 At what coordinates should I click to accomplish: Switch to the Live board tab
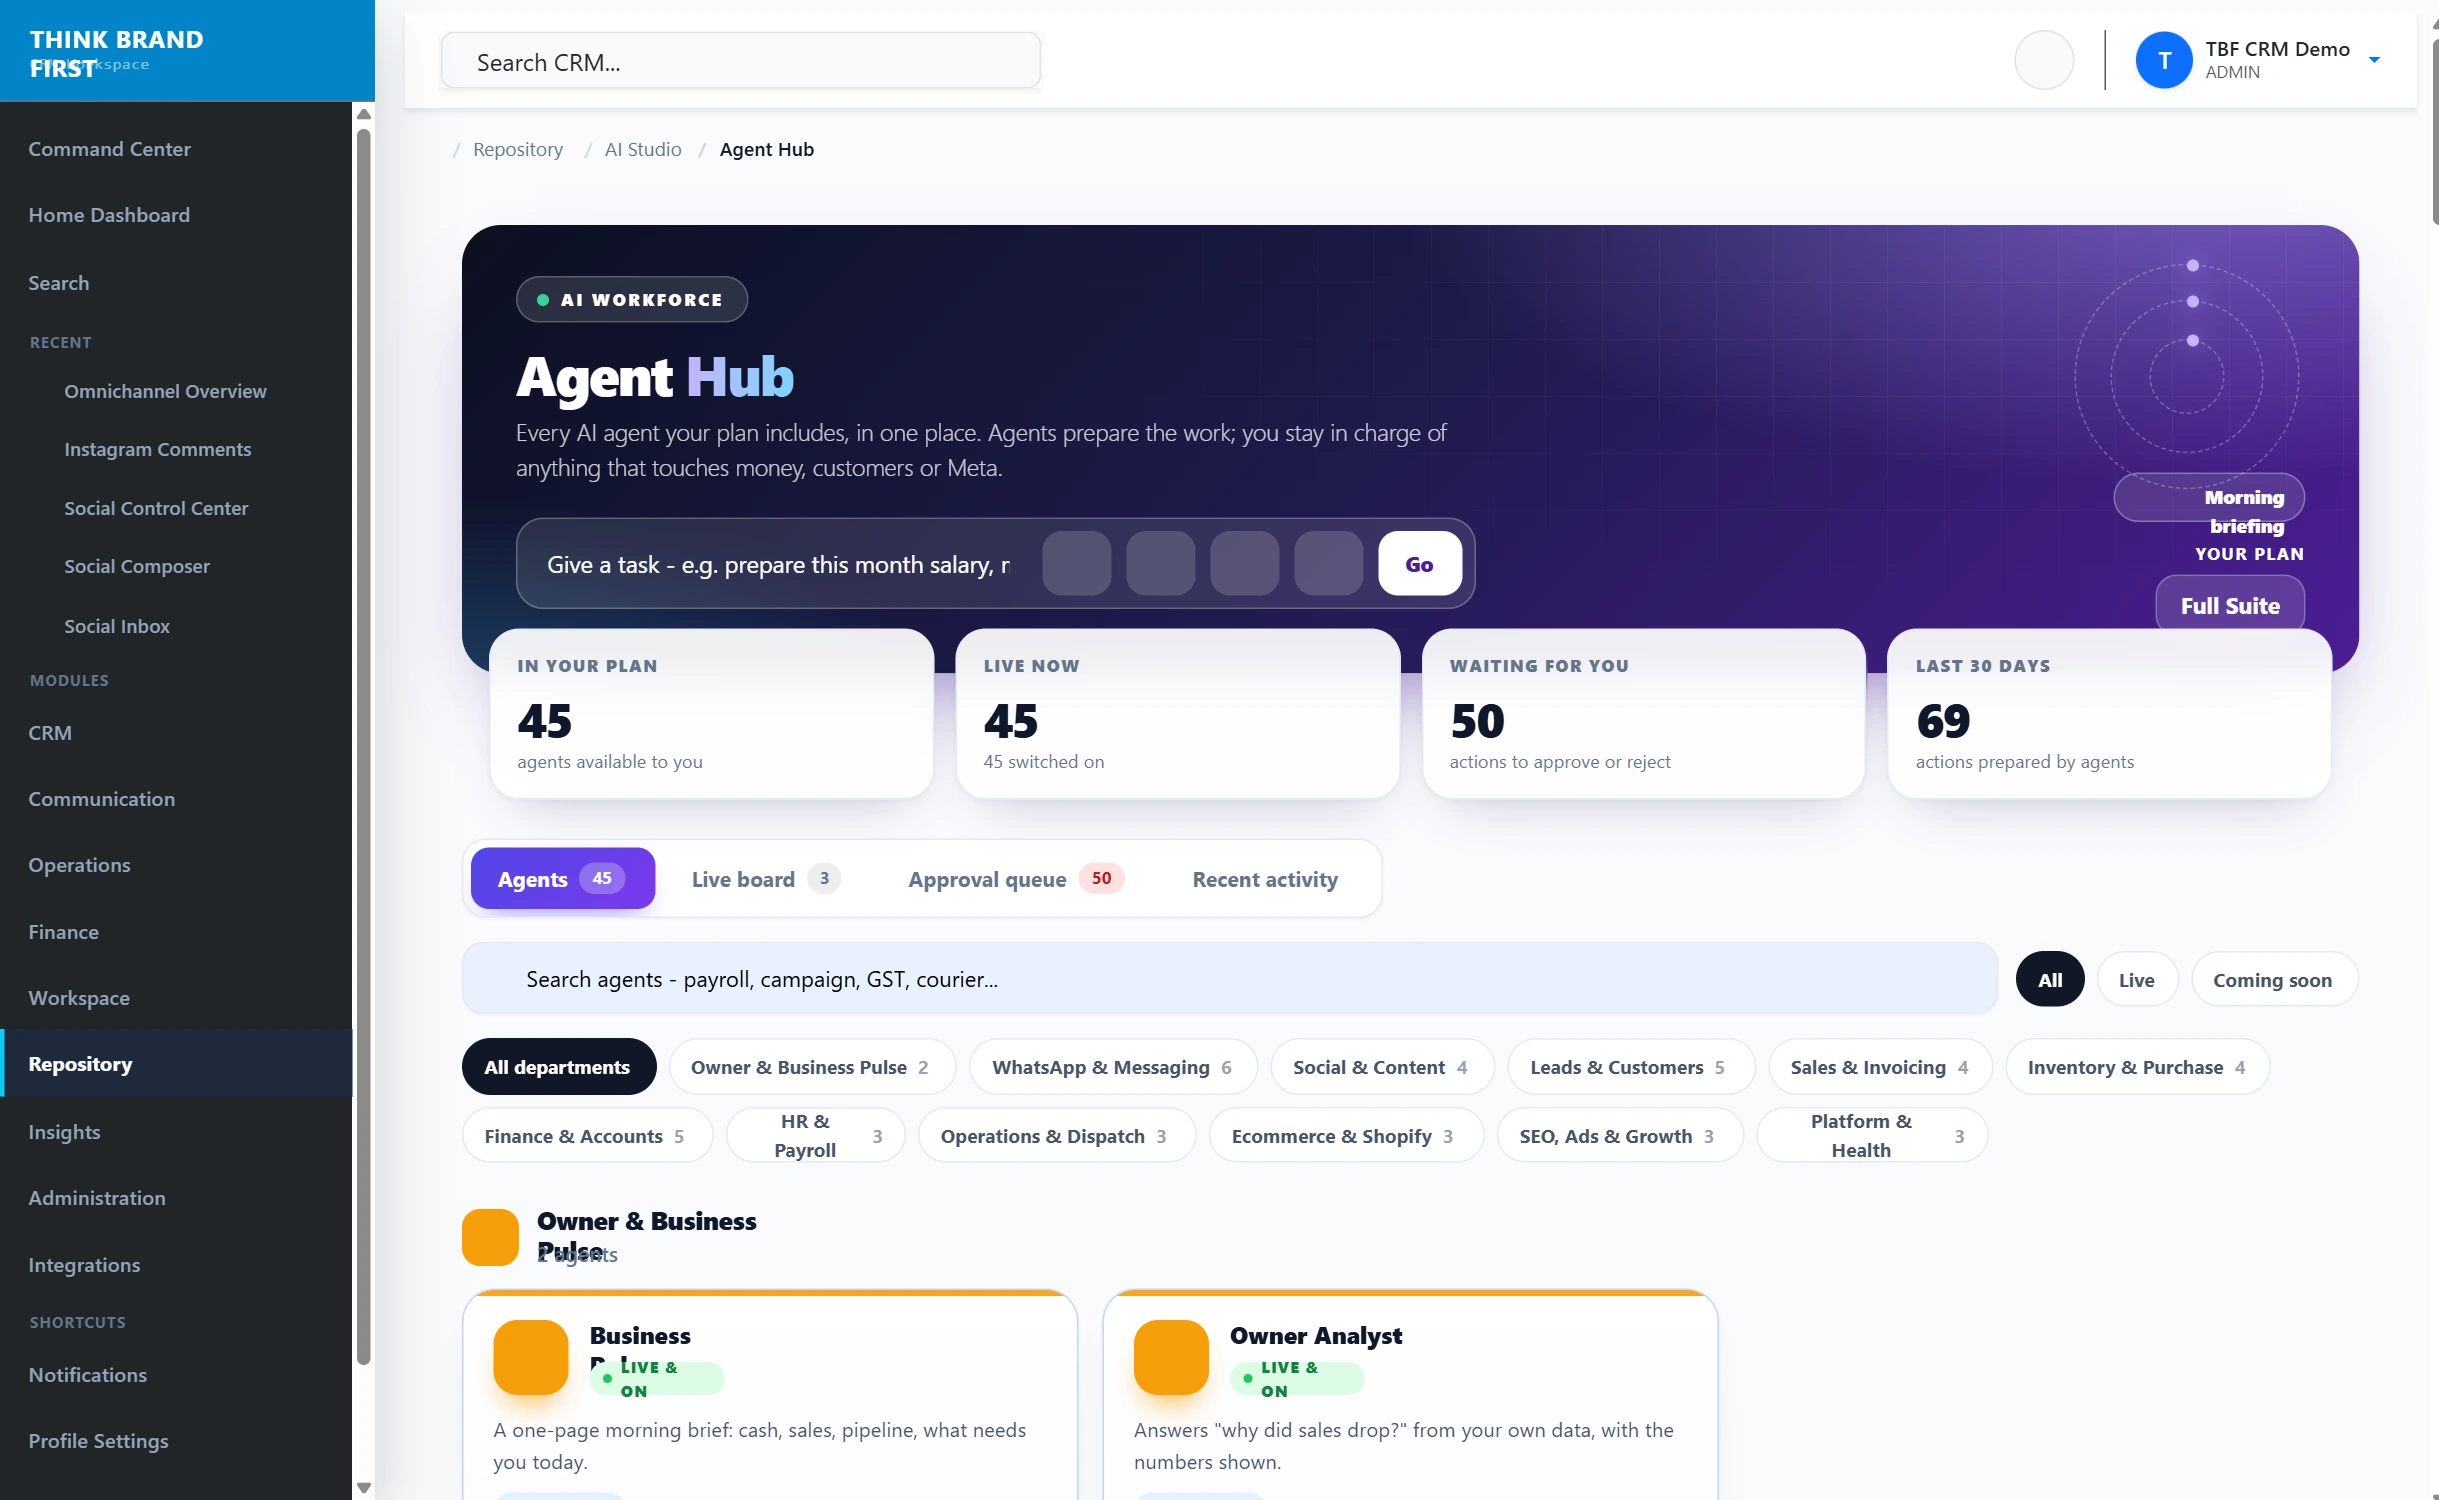(x=765, y=879)
